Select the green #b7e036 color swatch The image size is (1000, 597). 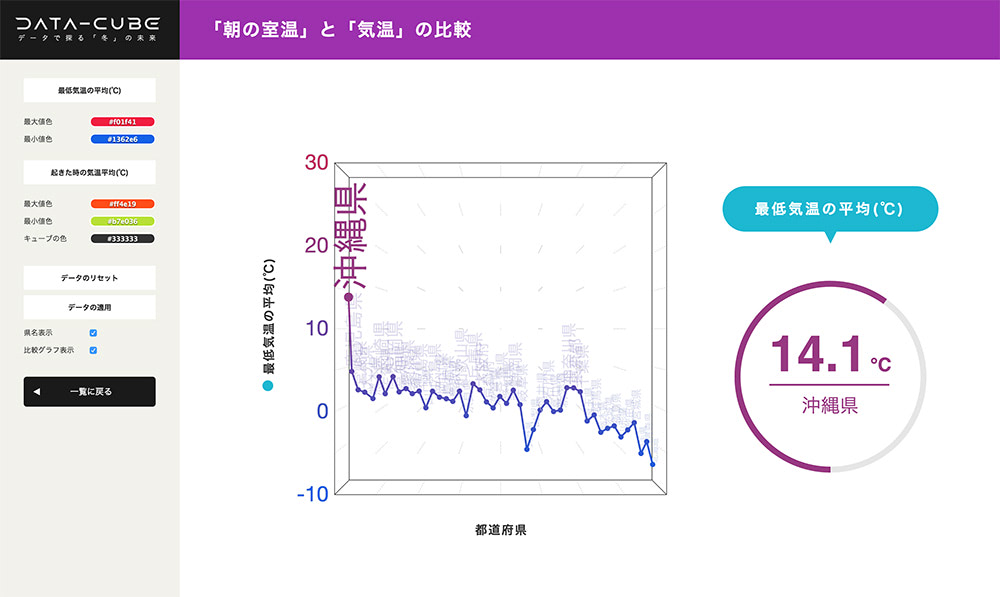point(122,221)
